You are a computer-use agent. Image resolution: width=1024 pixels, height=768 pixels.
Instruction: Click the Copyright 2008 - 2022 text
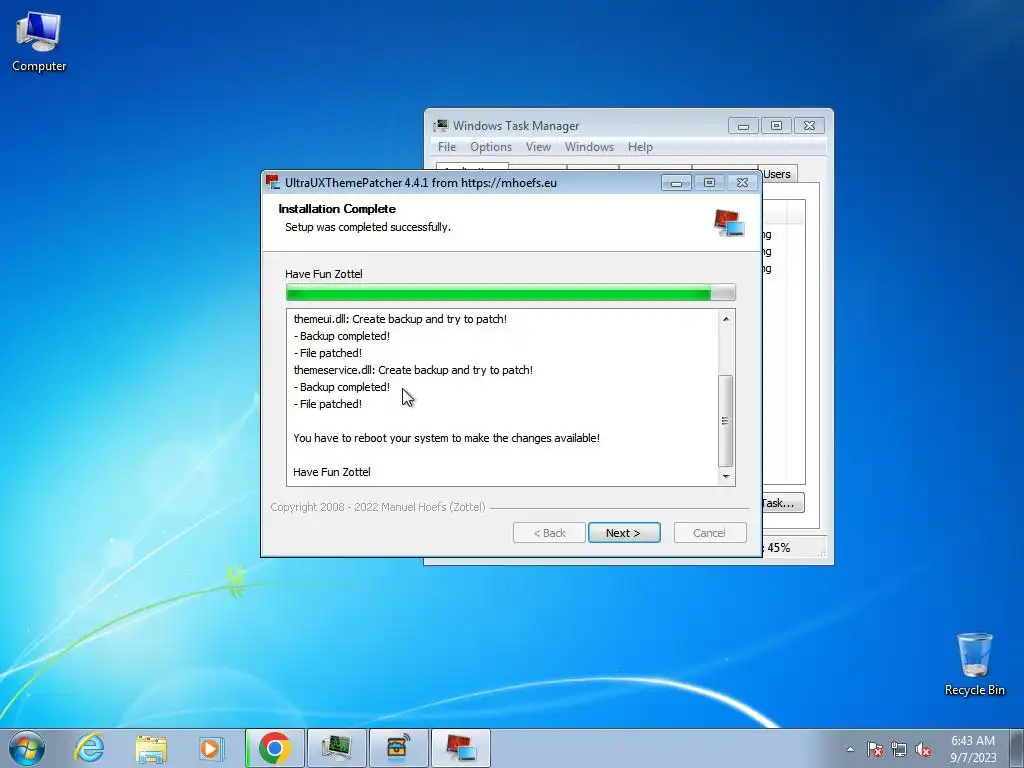point(377,507)
